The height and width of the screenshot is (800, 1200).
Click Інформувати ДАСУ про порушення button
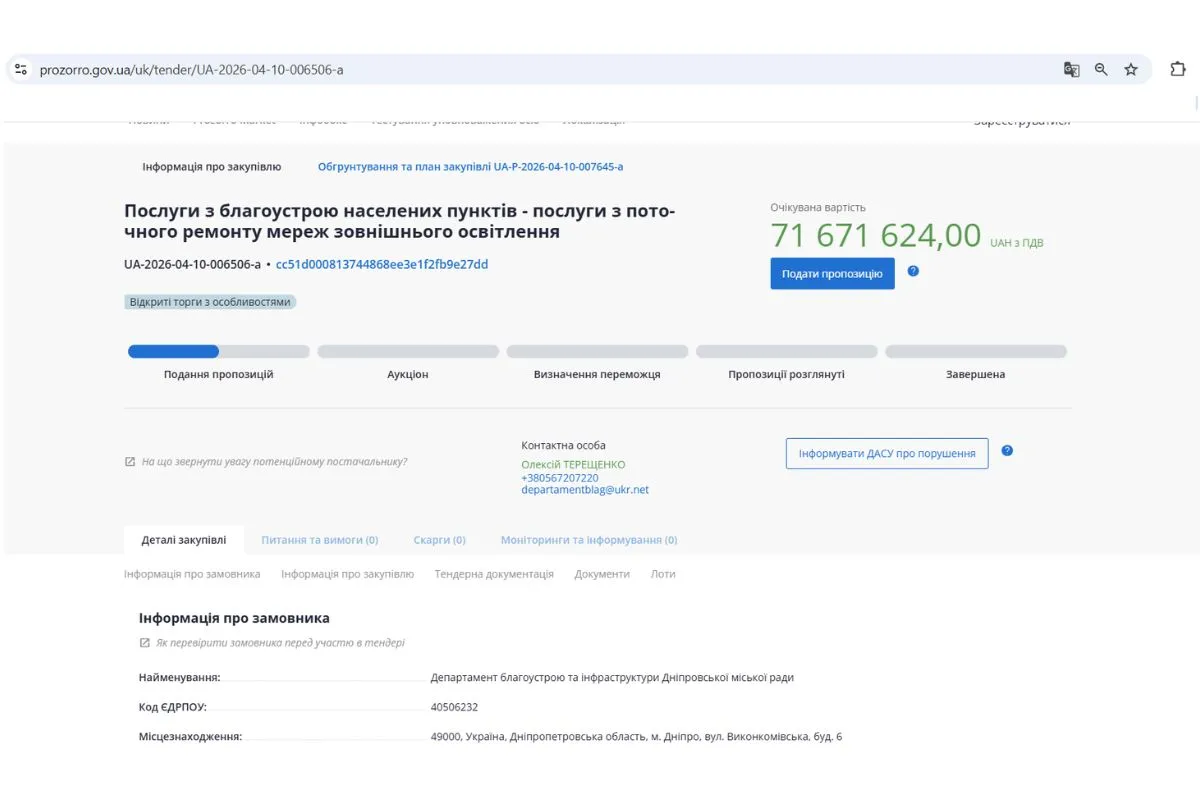(886, 453)
